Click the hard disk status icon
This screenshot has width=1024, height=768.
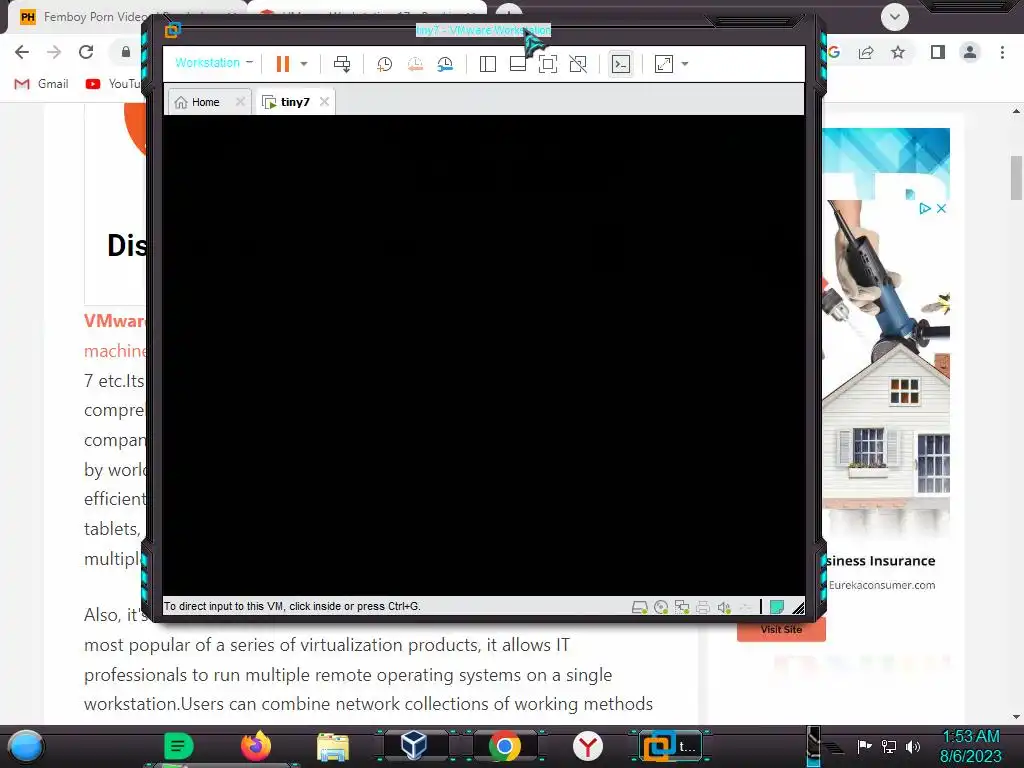[639, 607]
